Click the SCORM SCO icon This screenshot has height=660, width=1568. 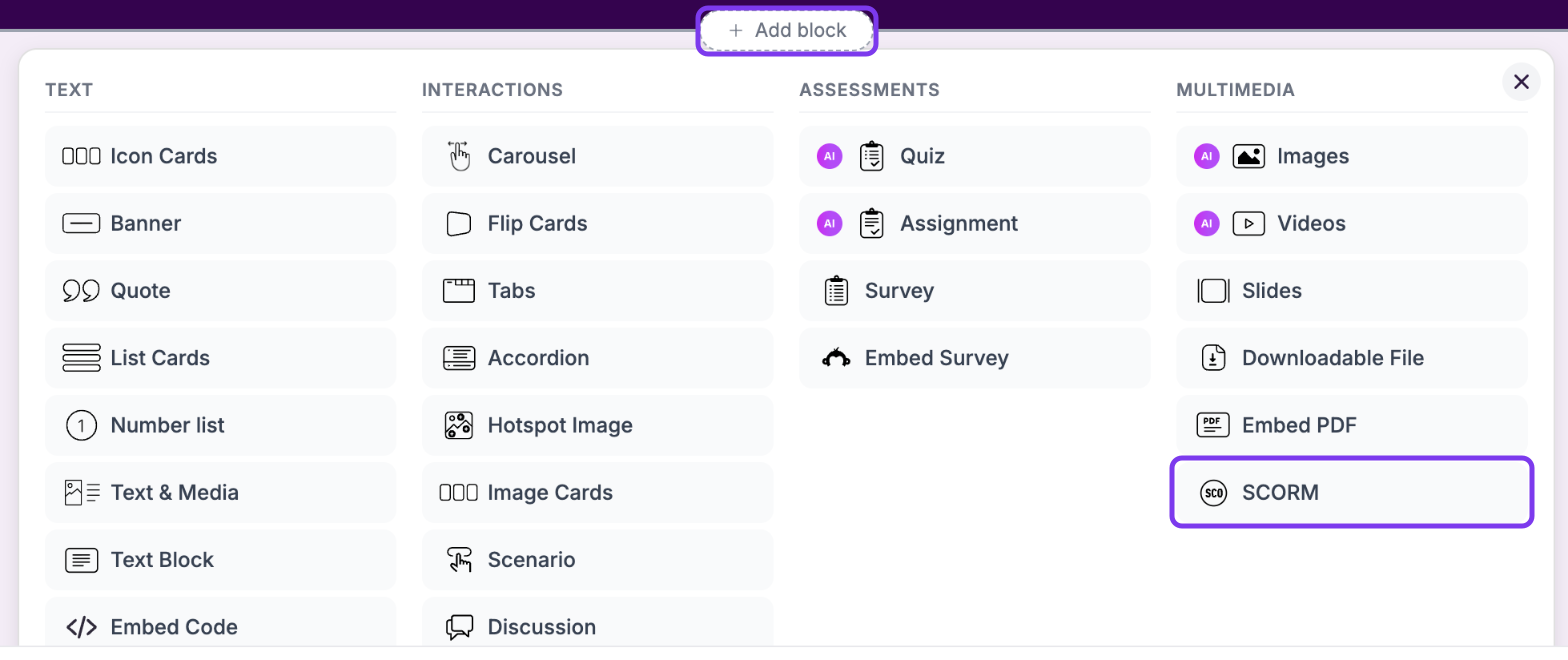tap(1213, 492)
